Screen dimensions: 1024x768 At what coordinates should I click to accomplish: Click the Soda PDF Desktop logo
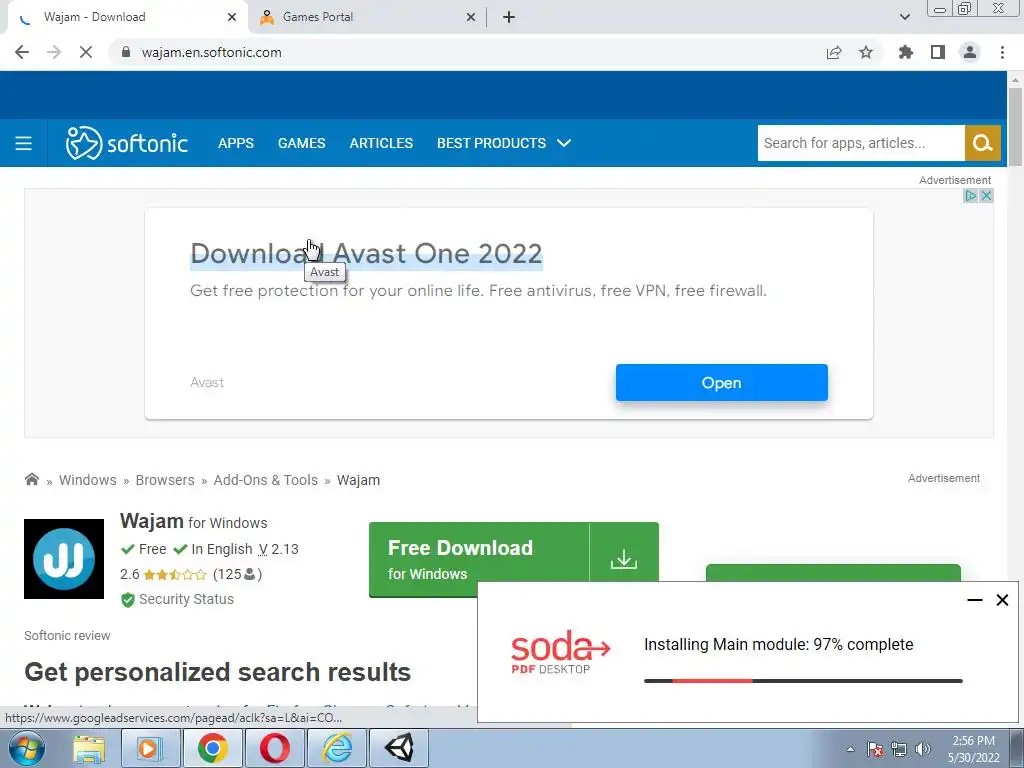(x=560, y=652)
